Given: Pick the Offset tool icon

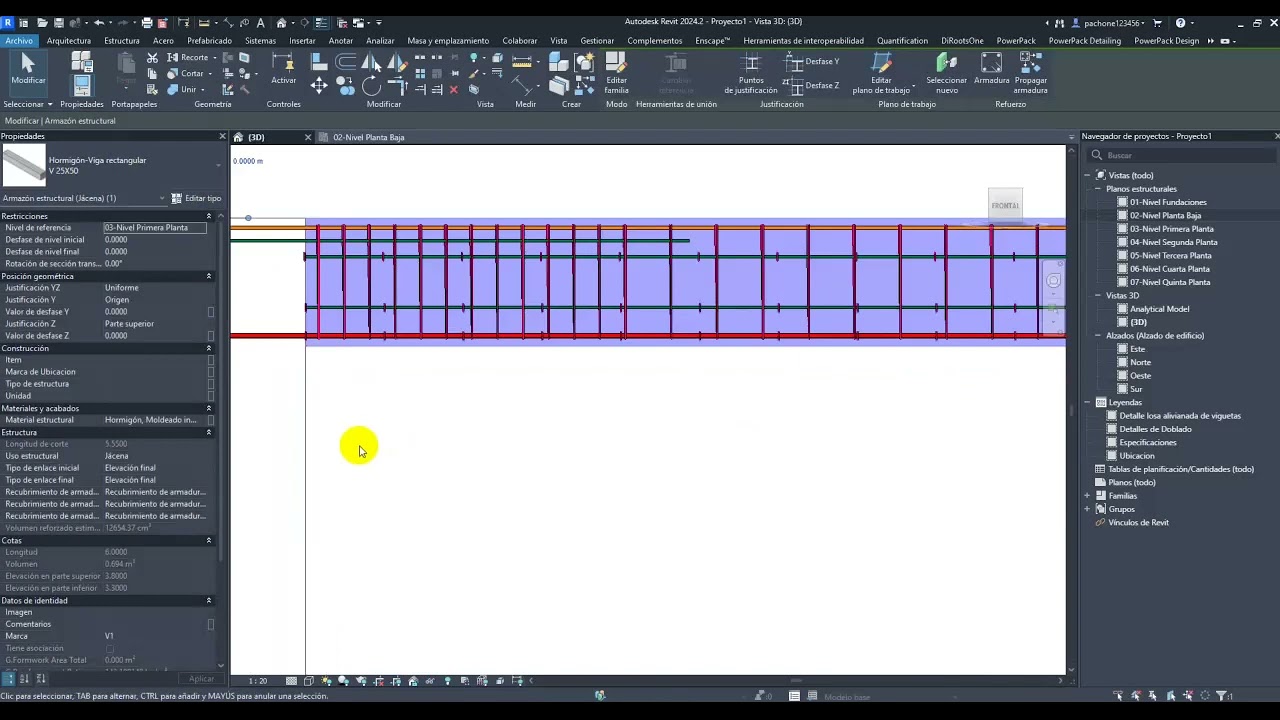Looking at the screenshot, I should pyautogui.click(x=346, y=63).
